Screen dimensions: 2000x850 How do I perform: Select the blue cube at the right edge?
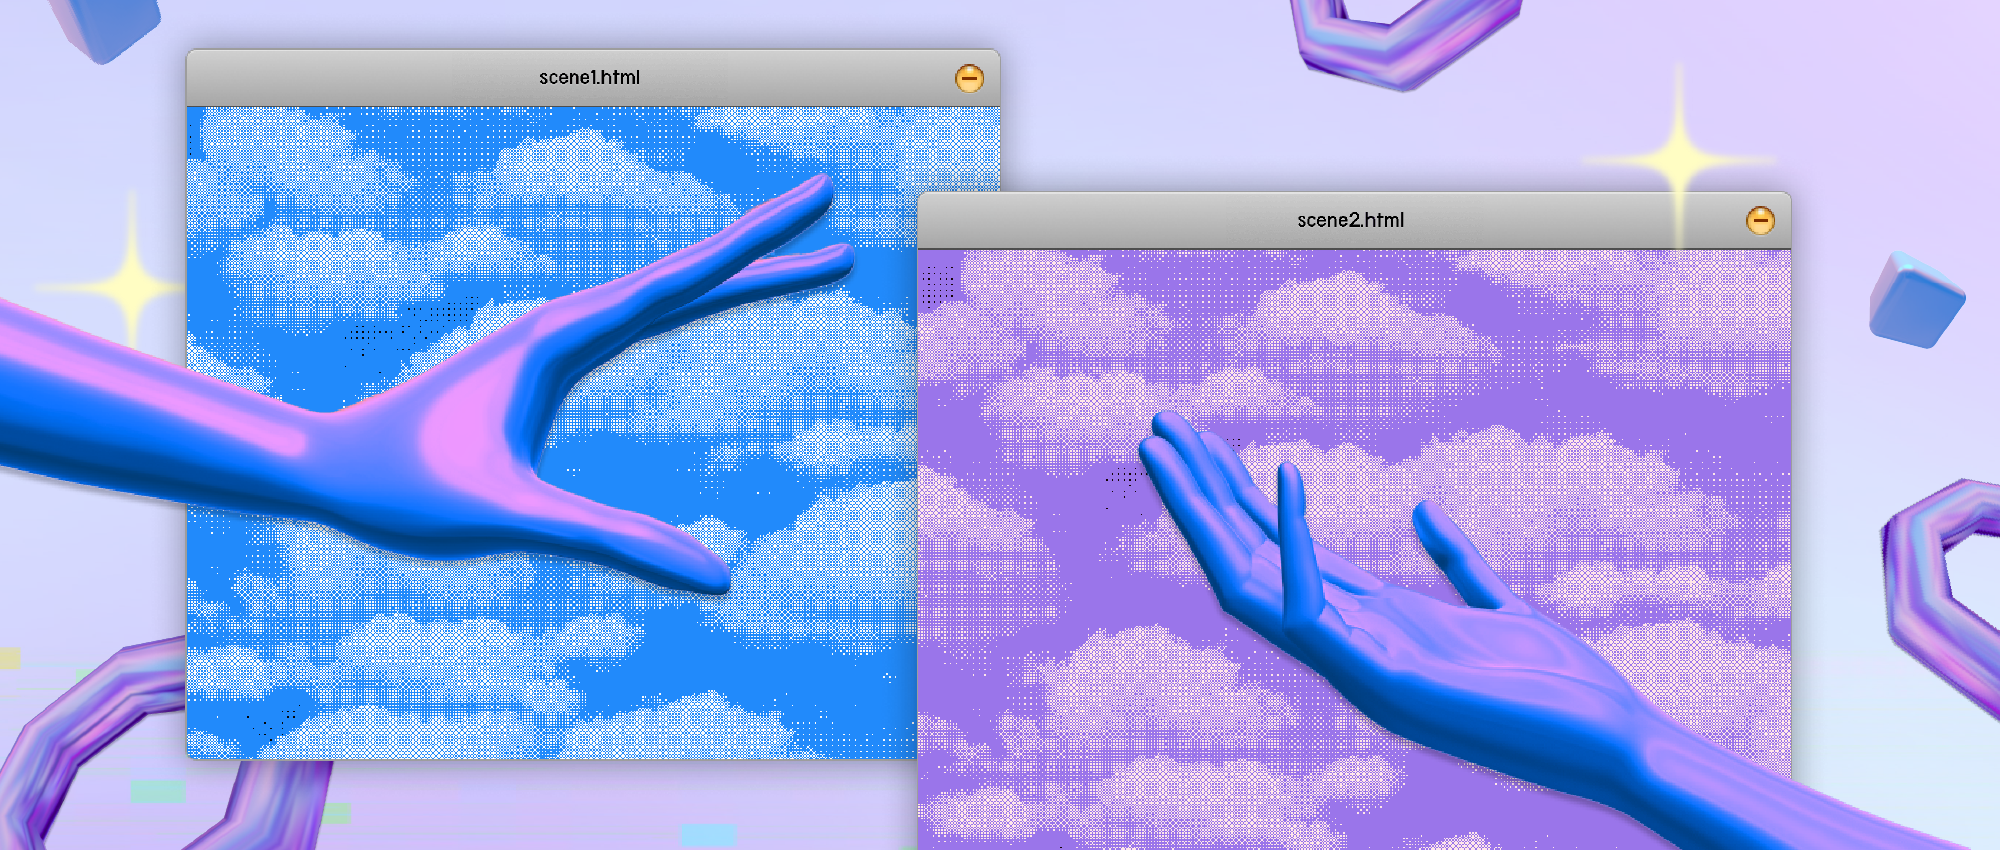pyautogui.click(x=1915, y=302)
